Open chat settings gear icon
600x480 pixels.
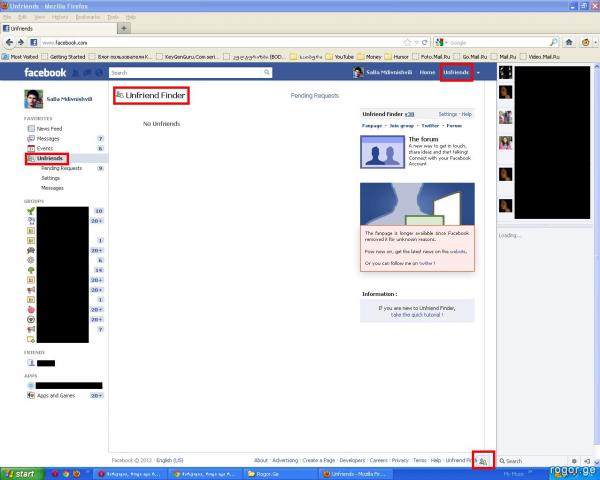[574, 461]
